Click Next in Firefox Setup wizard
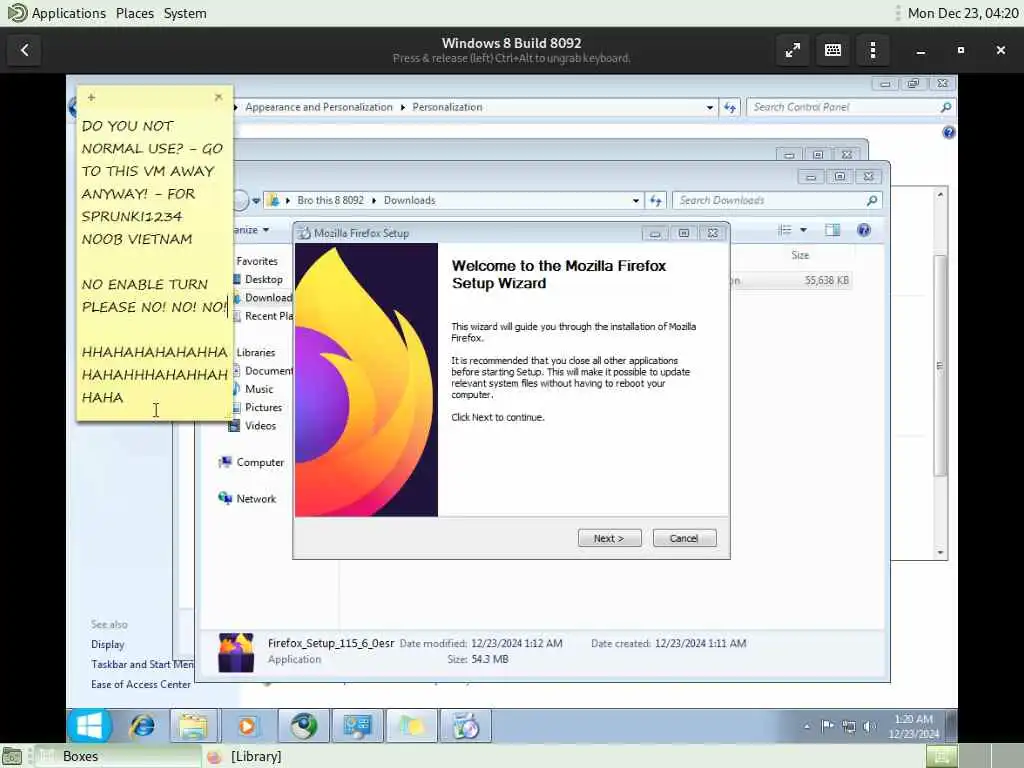Viewport: 1024px width, 768px height. (609, 538)
